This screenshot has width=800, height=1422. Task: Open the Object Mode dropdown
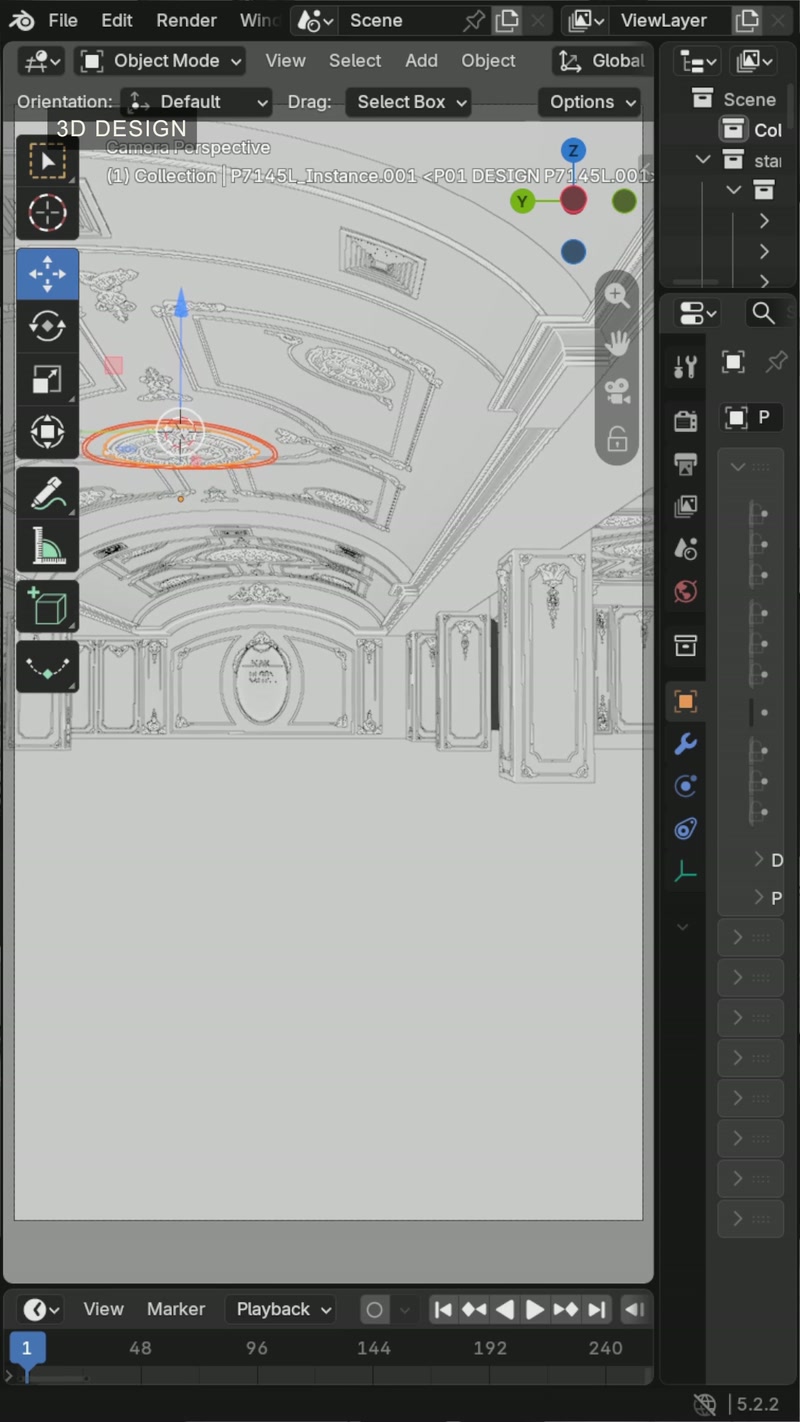161,61
